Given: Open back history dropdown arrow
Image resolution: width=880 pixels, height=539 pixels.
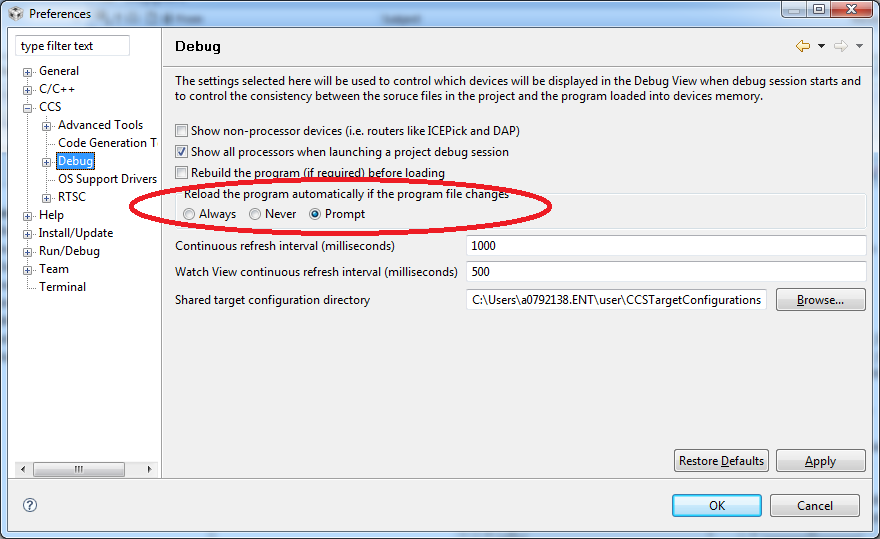Looking at the screenshot, I should [x=821, y=46].
